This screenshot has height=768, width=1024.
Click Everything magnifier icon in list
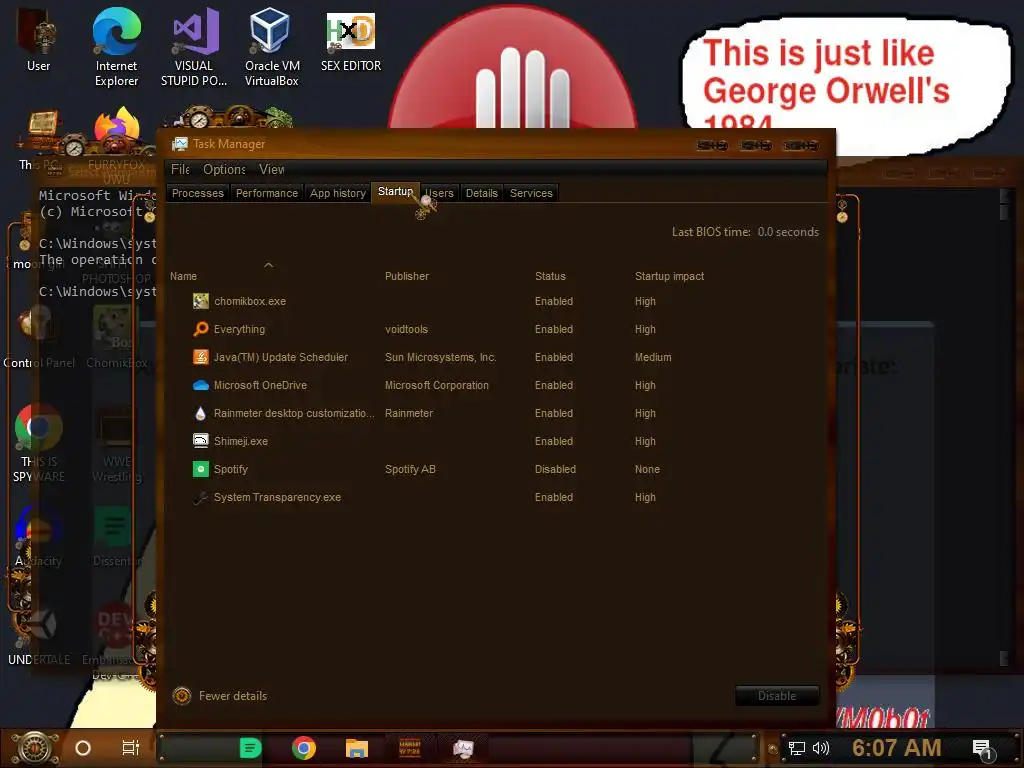[x=200, y=329]
